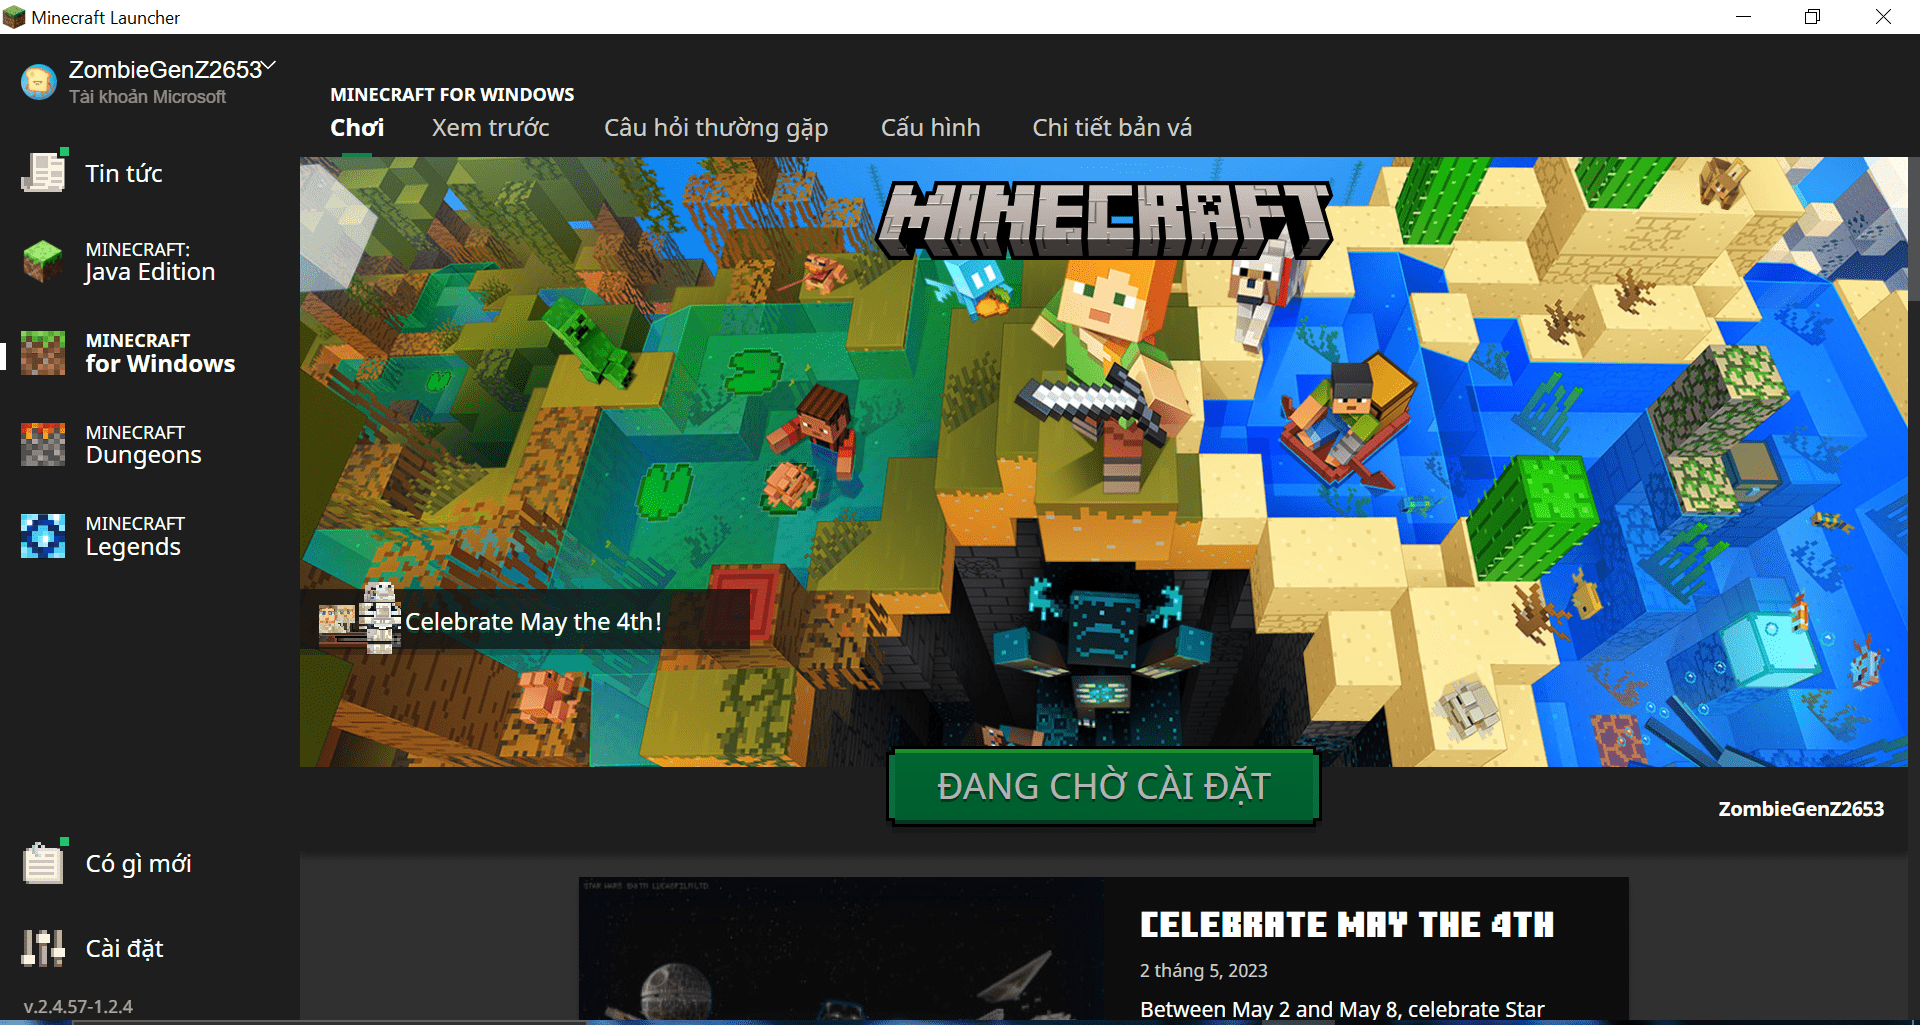Open the Cài đặt sliders icon
Screen dimensions: 1920x1025
tap(43, 948)
